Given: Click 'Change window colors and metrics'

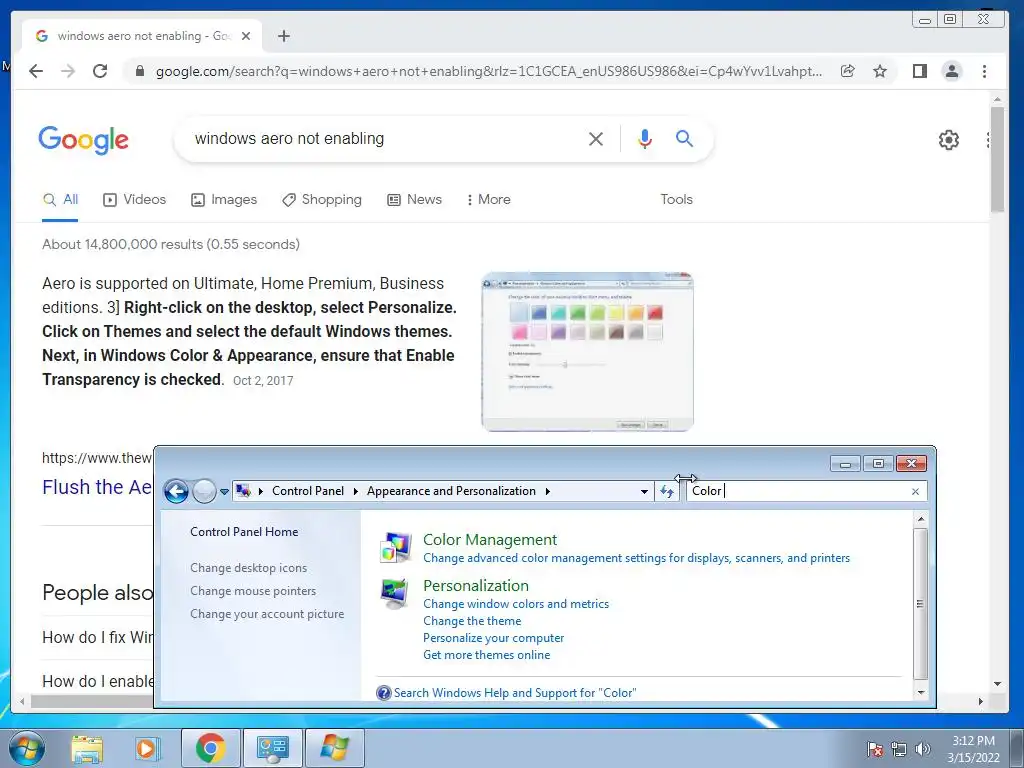Looking at the screenshot, I should tap(516, 604).
